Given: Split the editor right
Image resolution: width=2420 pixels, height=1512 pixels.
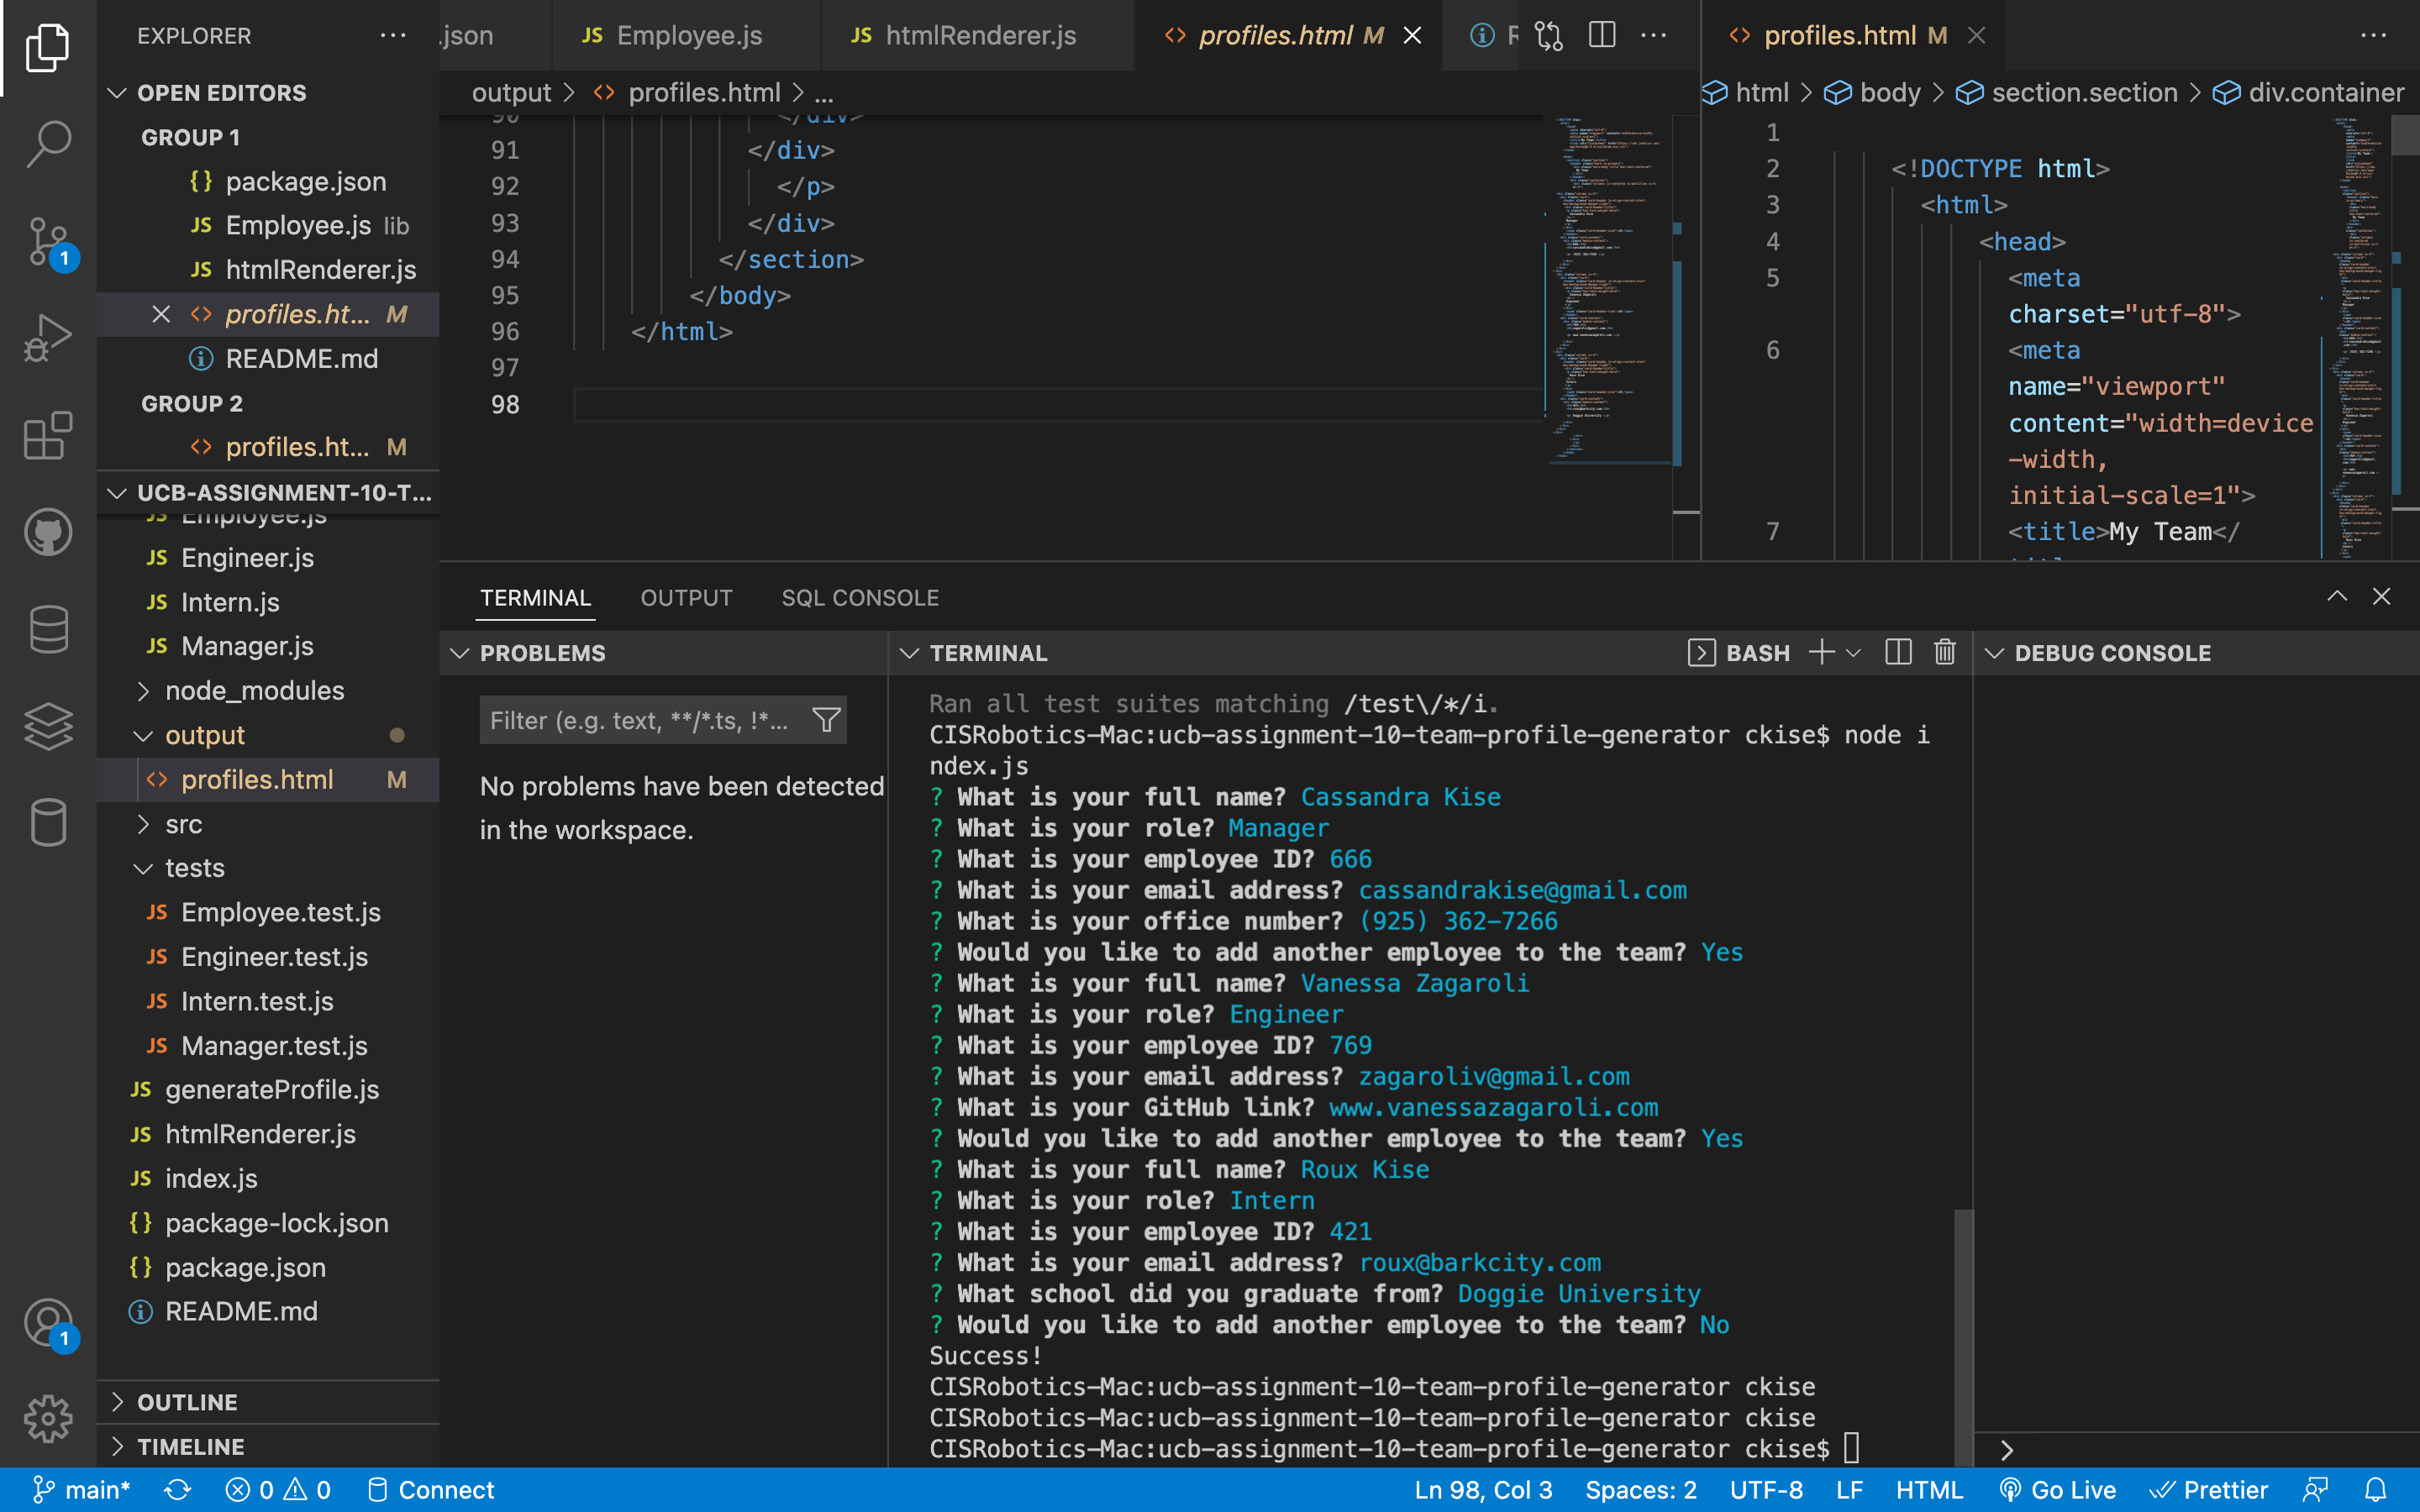Looking at the screenshot, I should pyautogui.click(x=1602, y=36).
